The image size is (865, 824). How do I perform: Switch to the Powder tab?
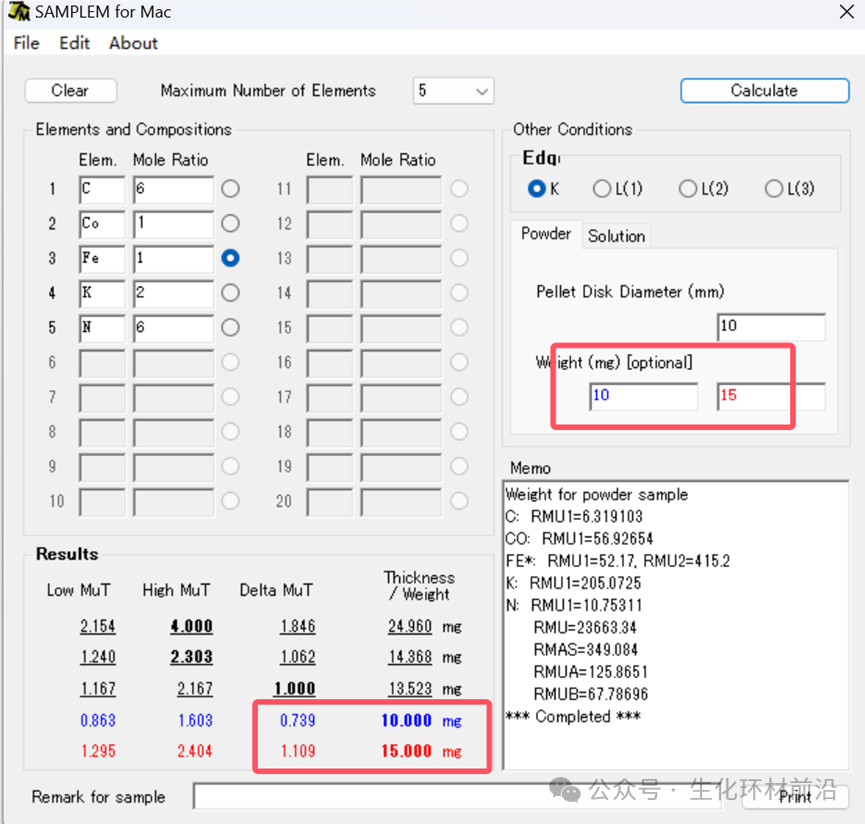point(546,234)
